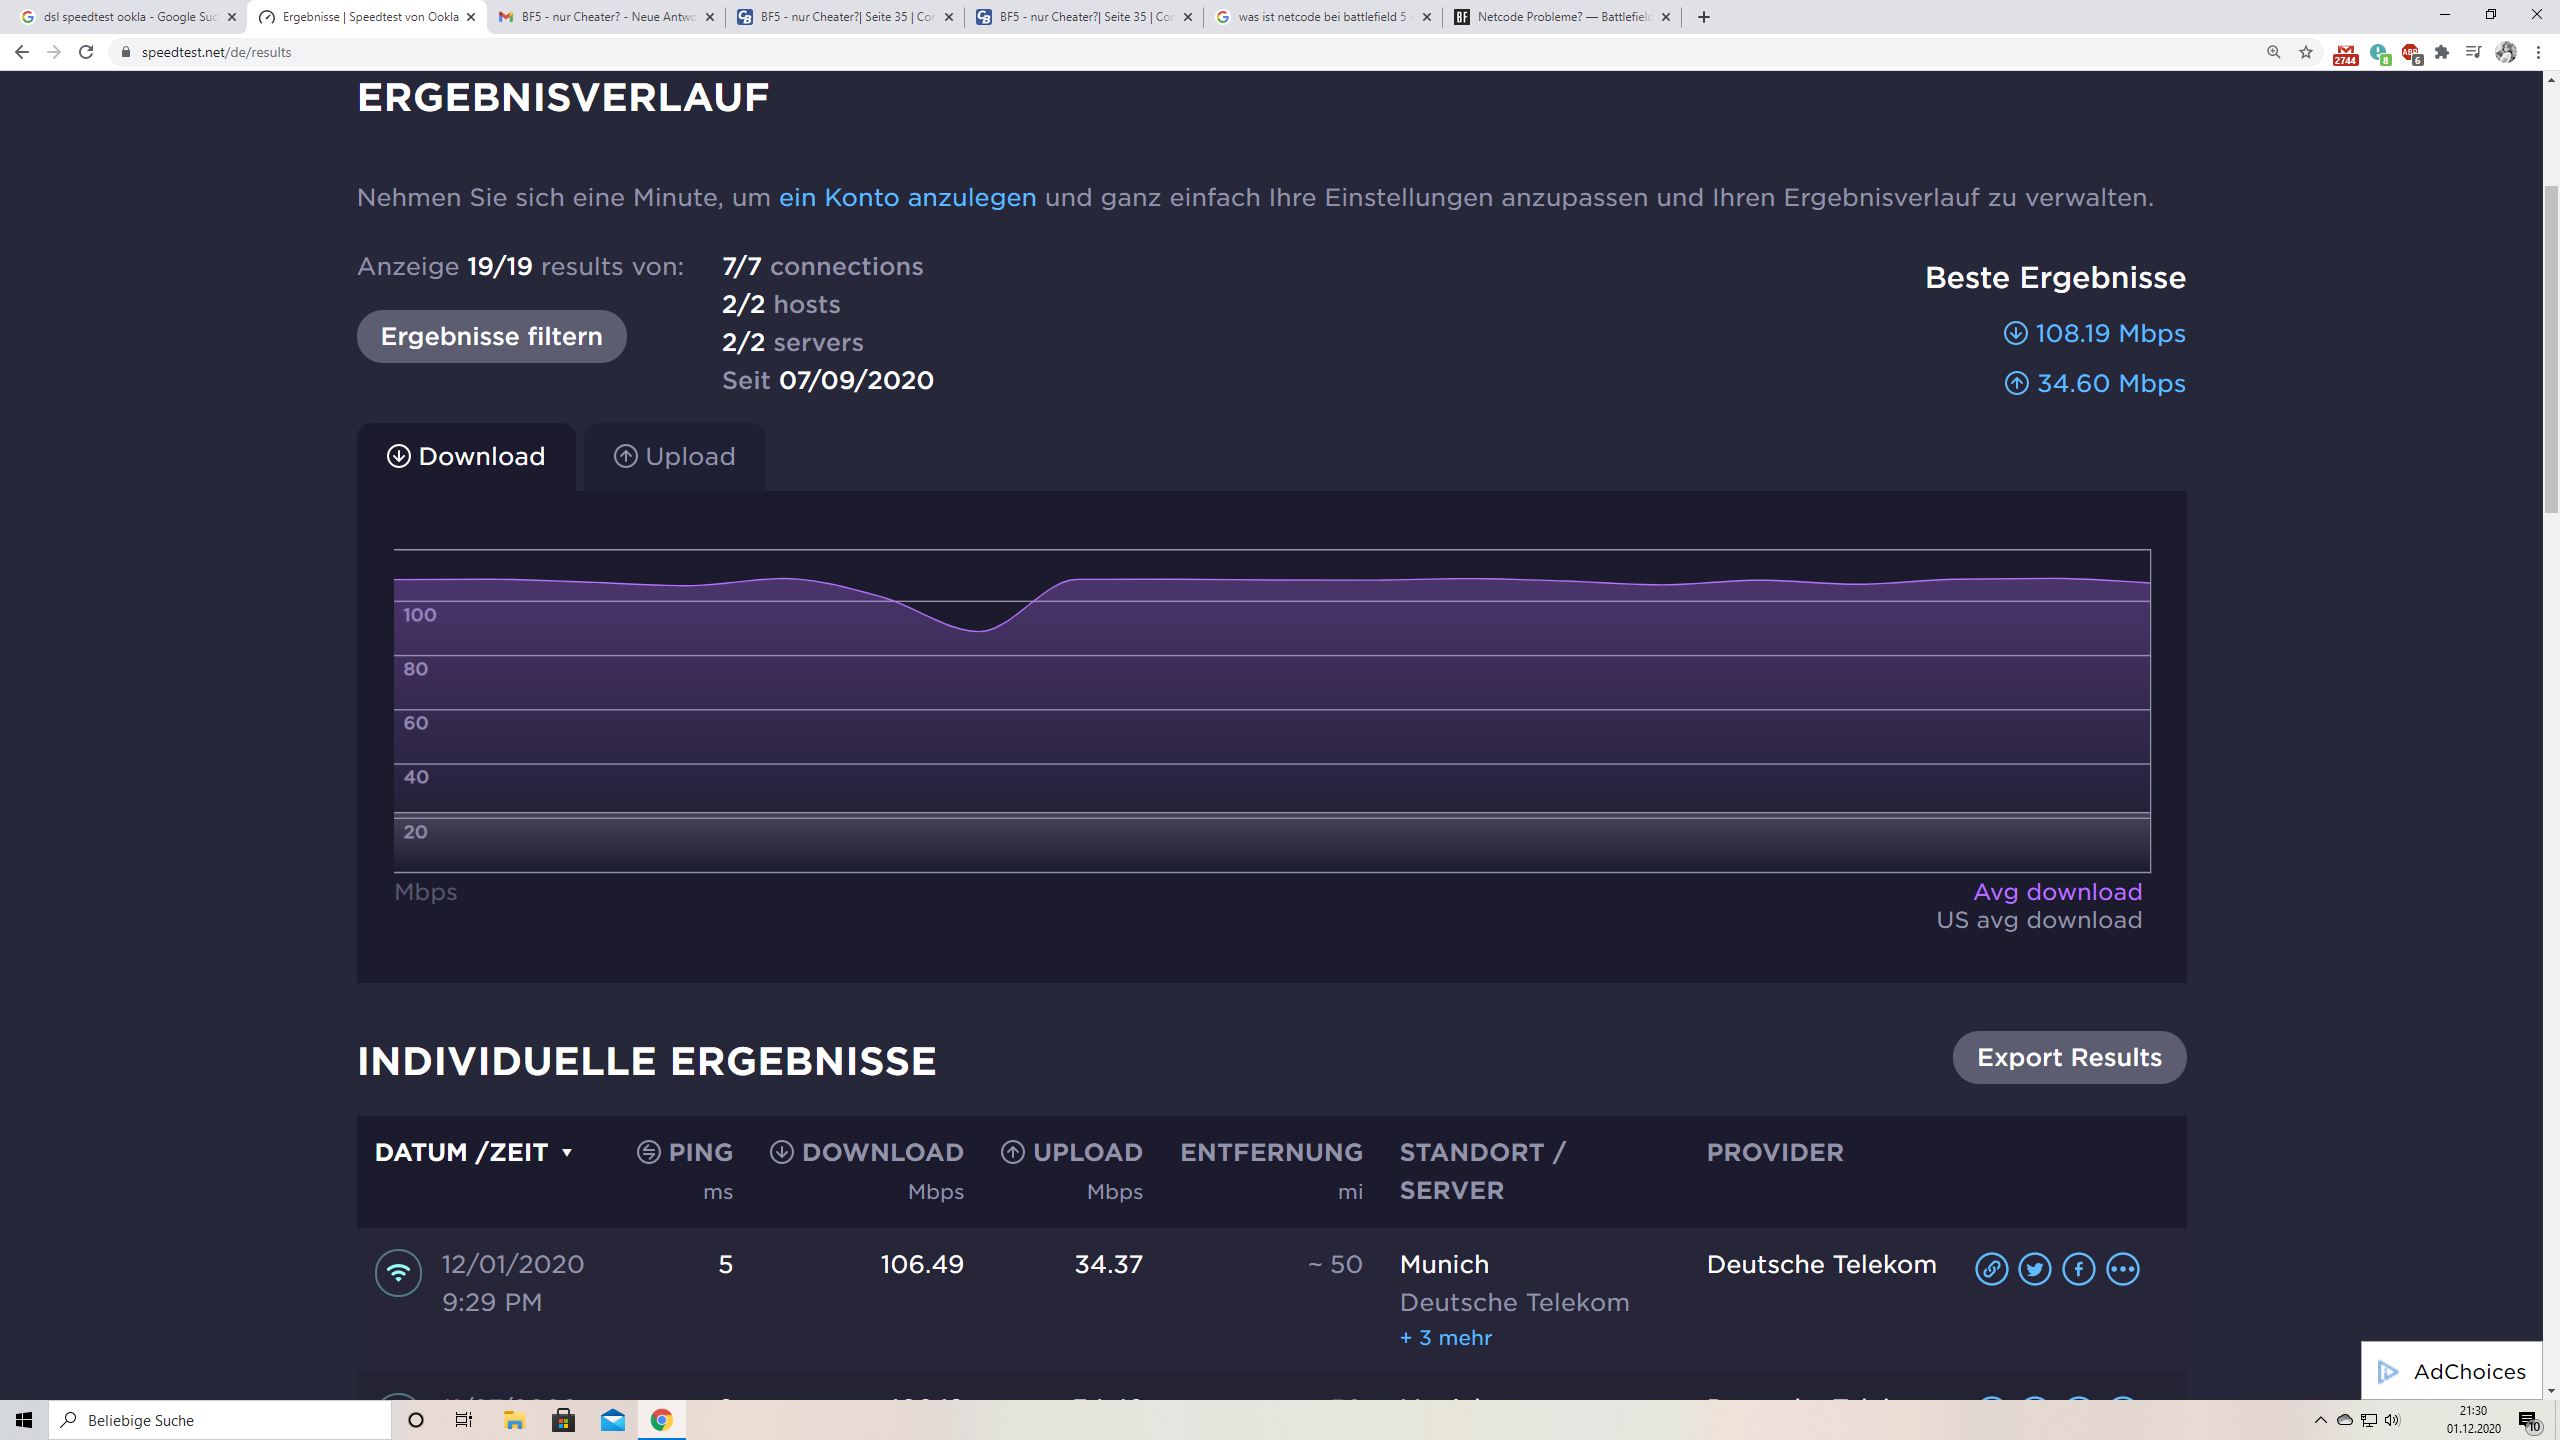Share Munich result on Facebook
2560x1440 pixels.
click(x=2079, y=1269)
